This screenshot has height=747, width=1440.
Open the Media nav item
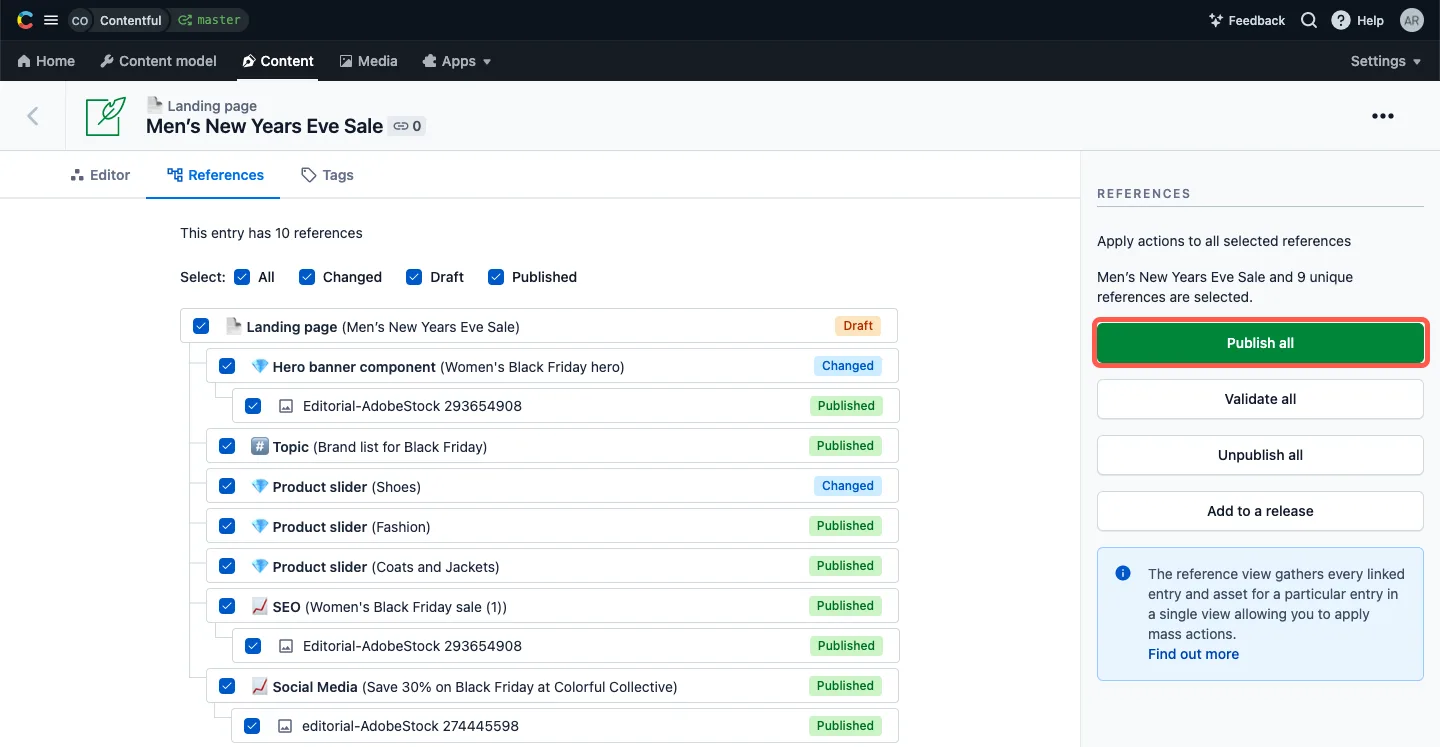(368, 61)
